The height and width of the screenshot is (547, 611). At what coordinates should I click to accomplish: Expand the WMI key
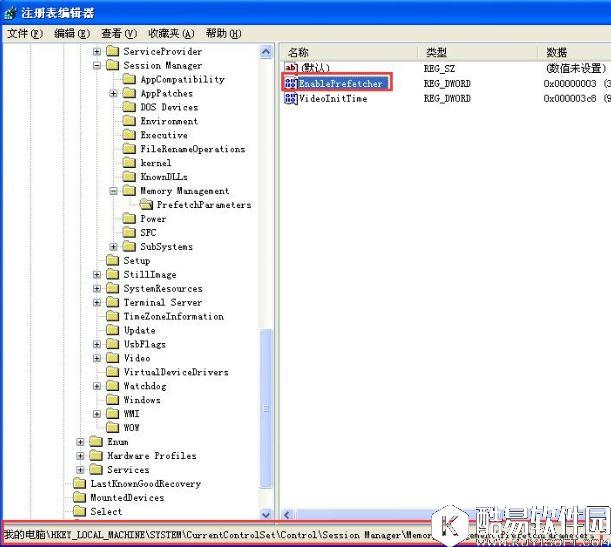point(97,414)
